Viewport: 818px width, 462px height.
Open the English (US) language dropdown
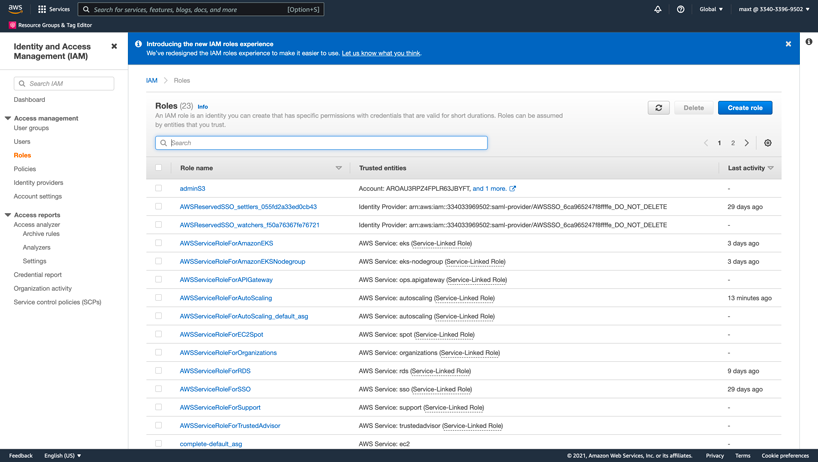[x=63, y=456]
